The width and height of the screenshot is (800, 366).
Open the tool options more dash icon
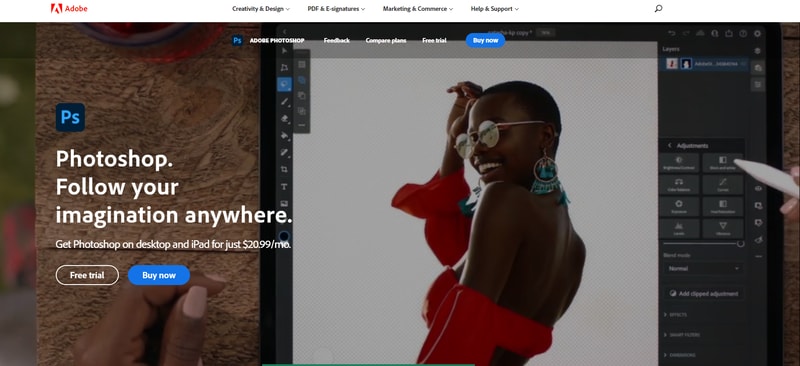coord(302,125)
